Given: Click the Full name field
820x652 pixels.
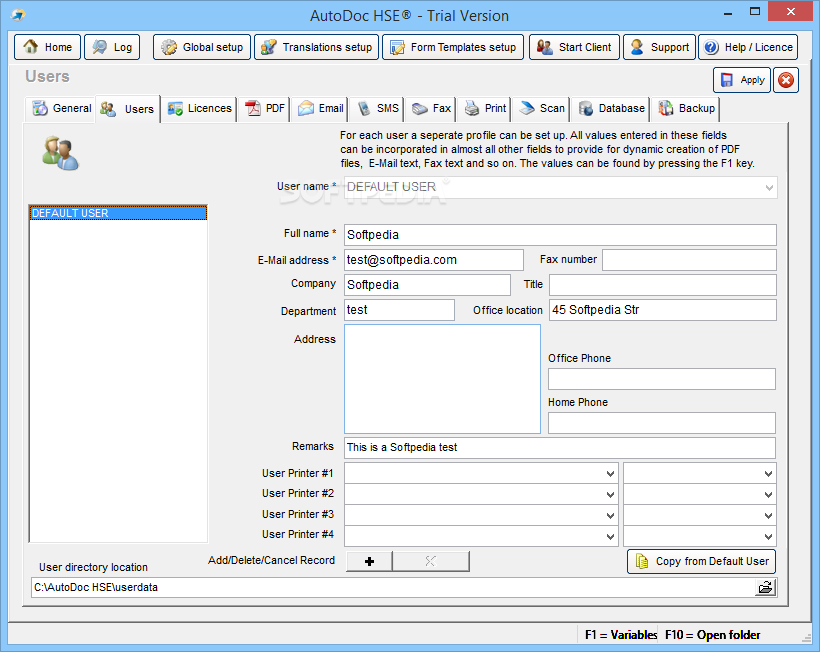Looking at the screenshot, I should (560, 235).
